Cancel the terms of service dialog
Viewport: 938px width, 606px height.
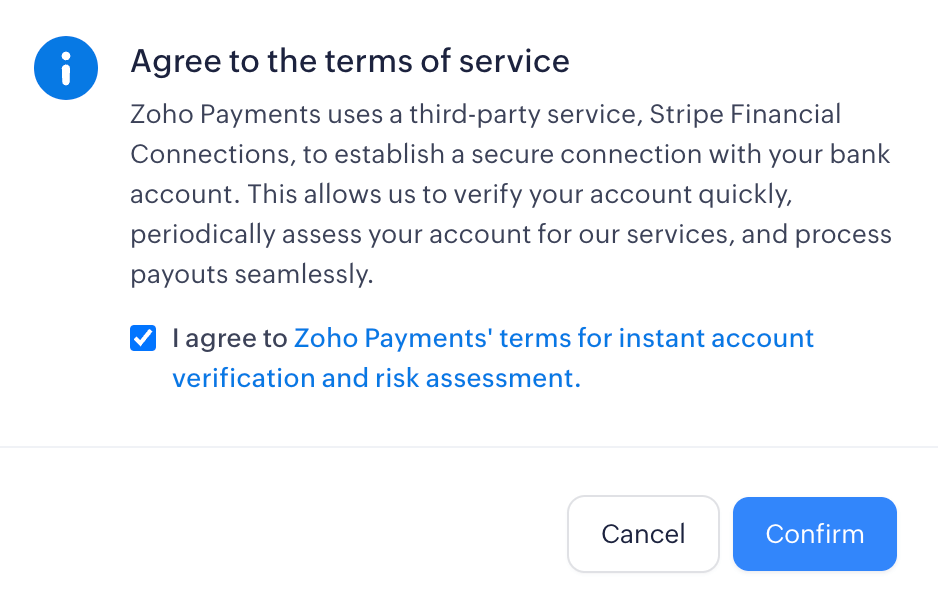[x=643, y=534]
